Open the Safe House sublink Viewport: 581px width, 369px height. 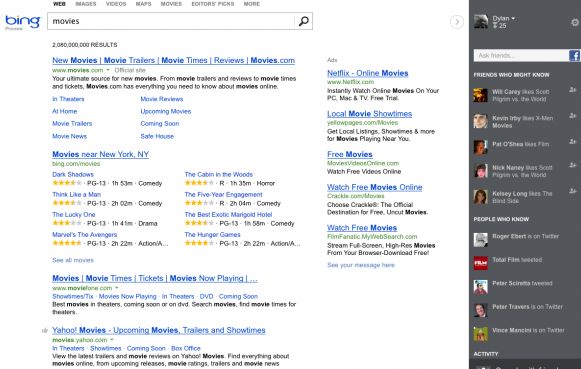click(x=157, y=136)
